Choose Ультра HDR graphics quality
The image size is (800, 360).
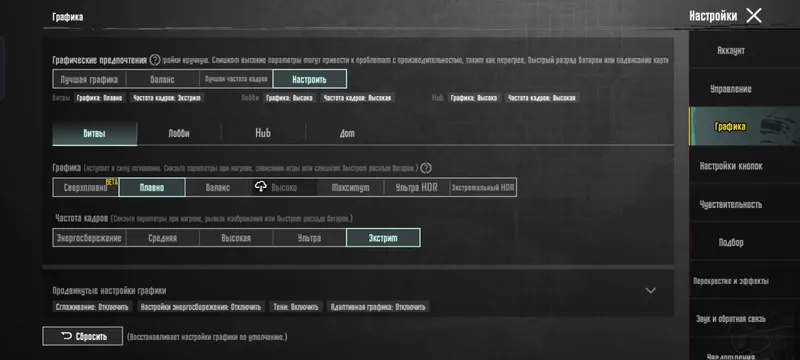(x=417, y=187)
